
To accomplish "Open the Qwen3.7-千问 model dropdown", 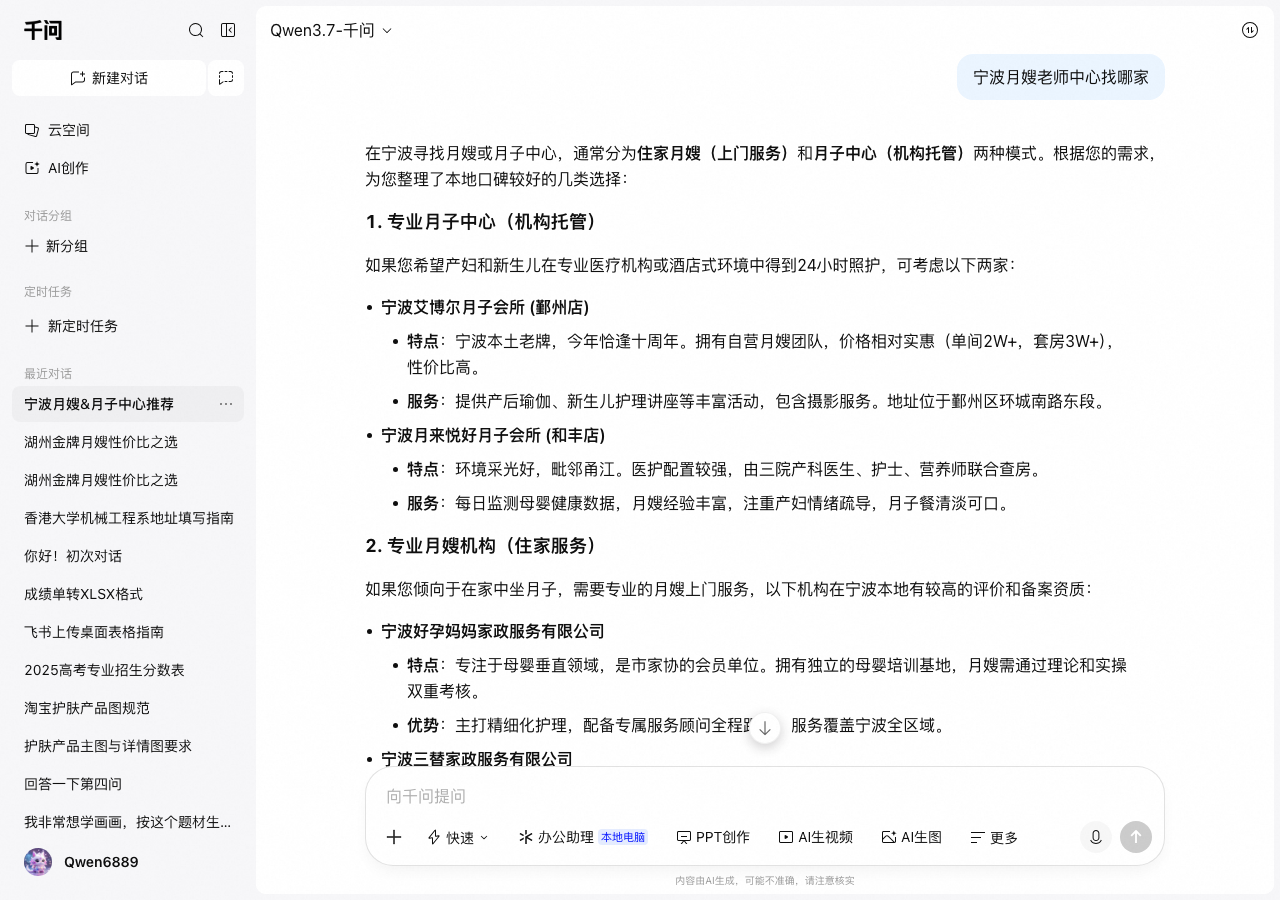I will coord(331,30).
